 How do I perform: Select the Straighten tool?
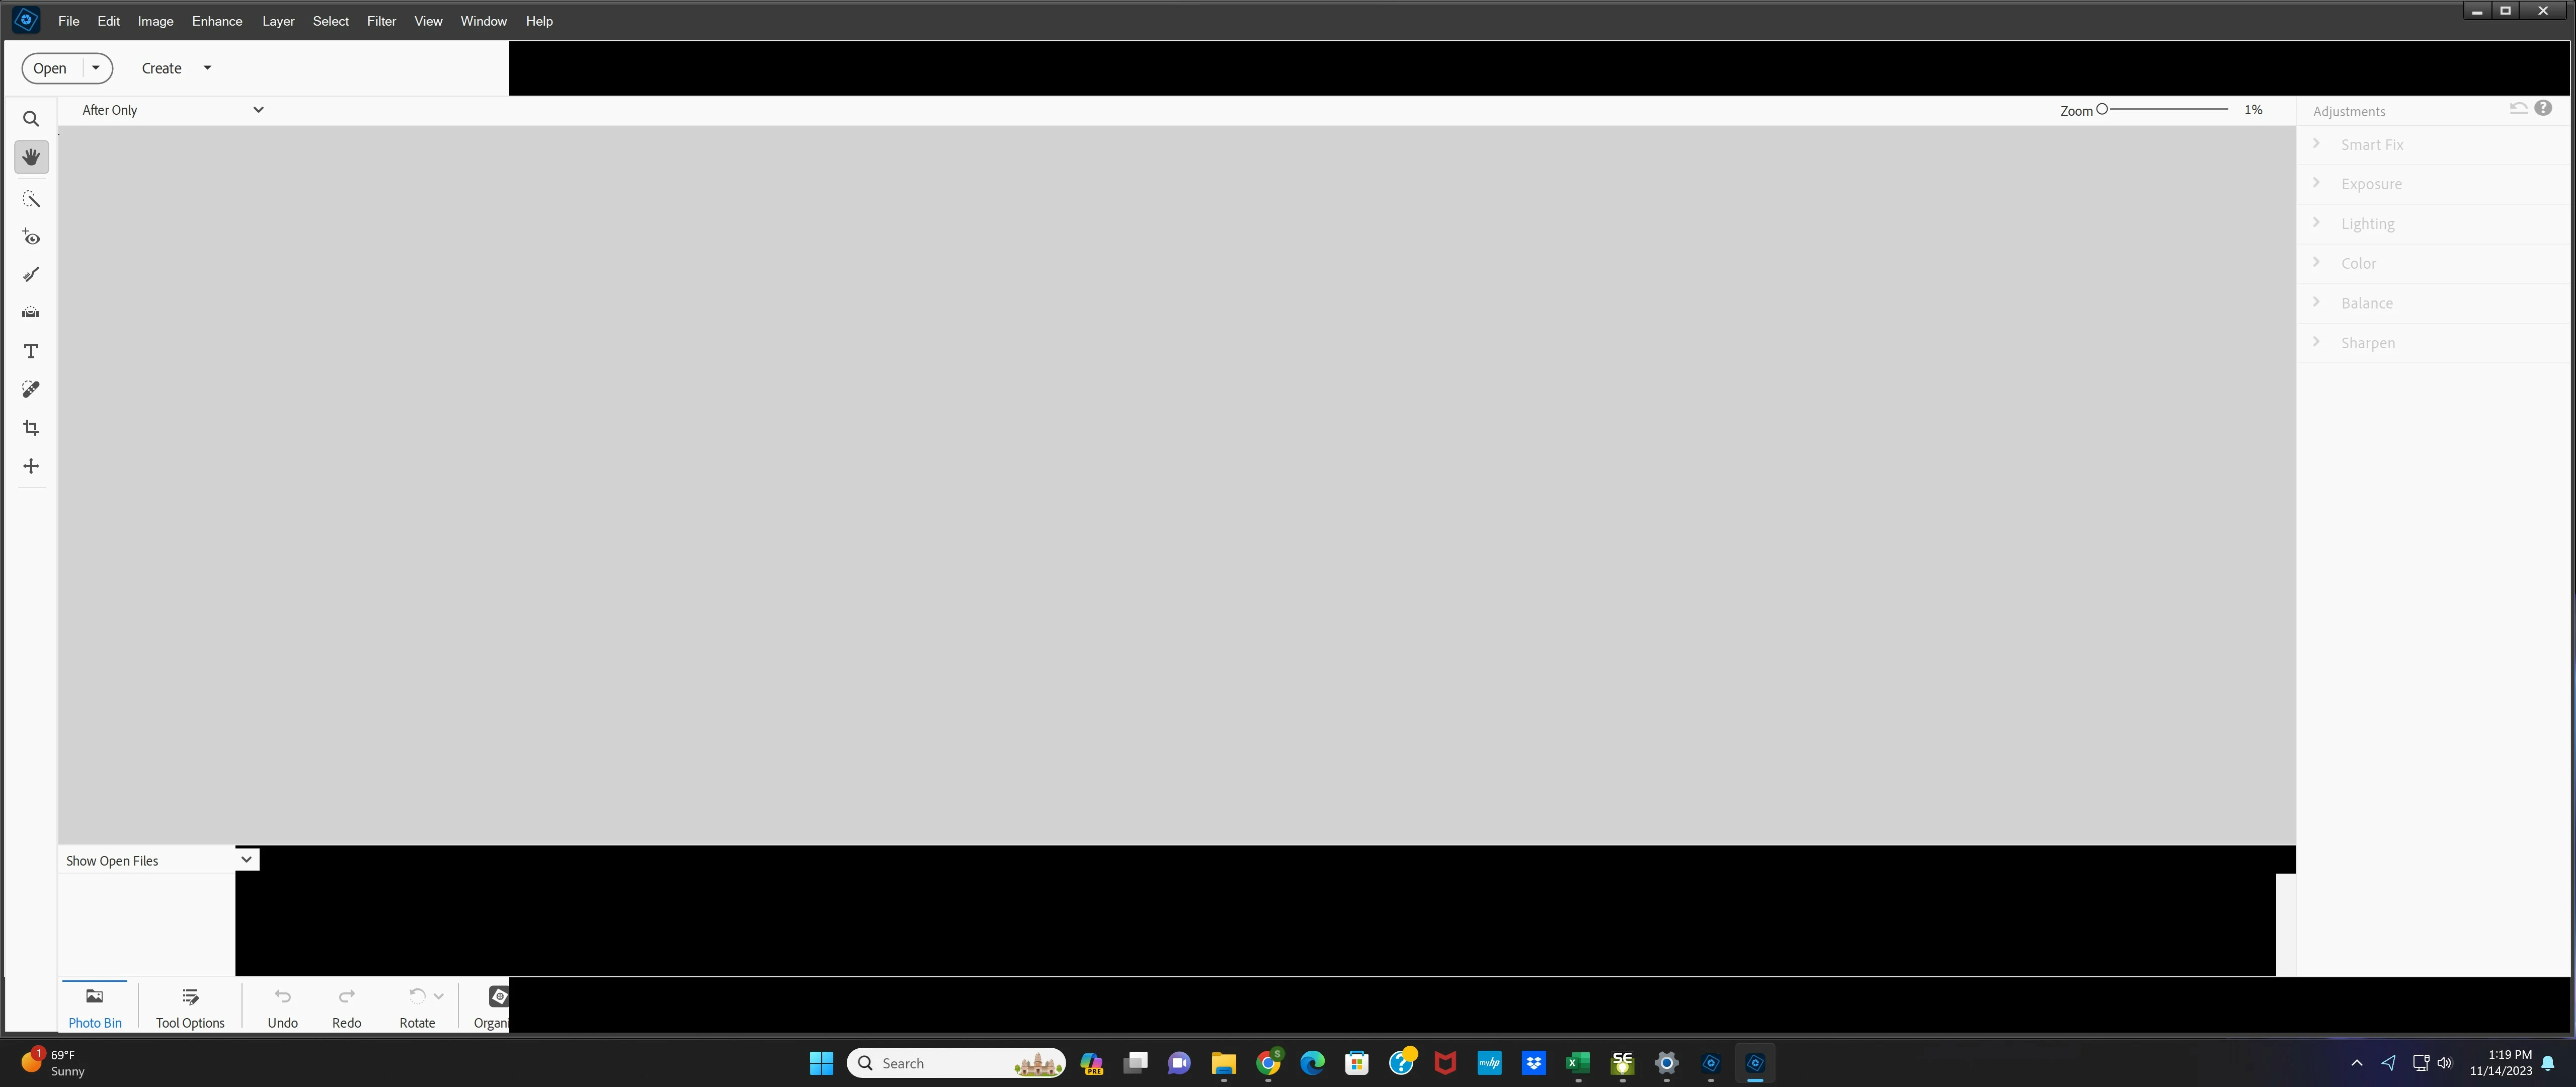click(x=31, y=312)
